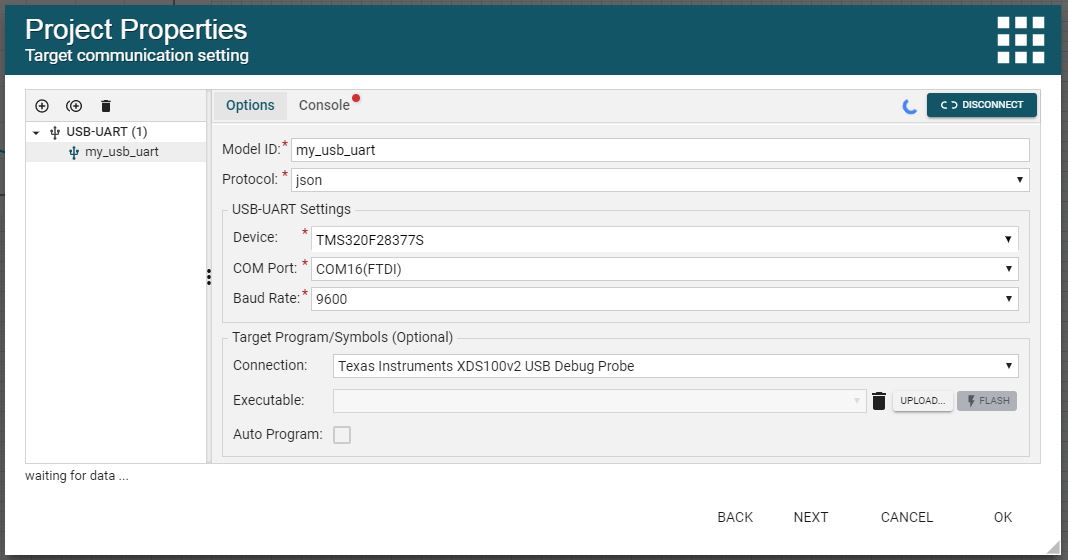1068x560 pixels.
Task: Click the Upload... button
Action: [x=922, y=401]
